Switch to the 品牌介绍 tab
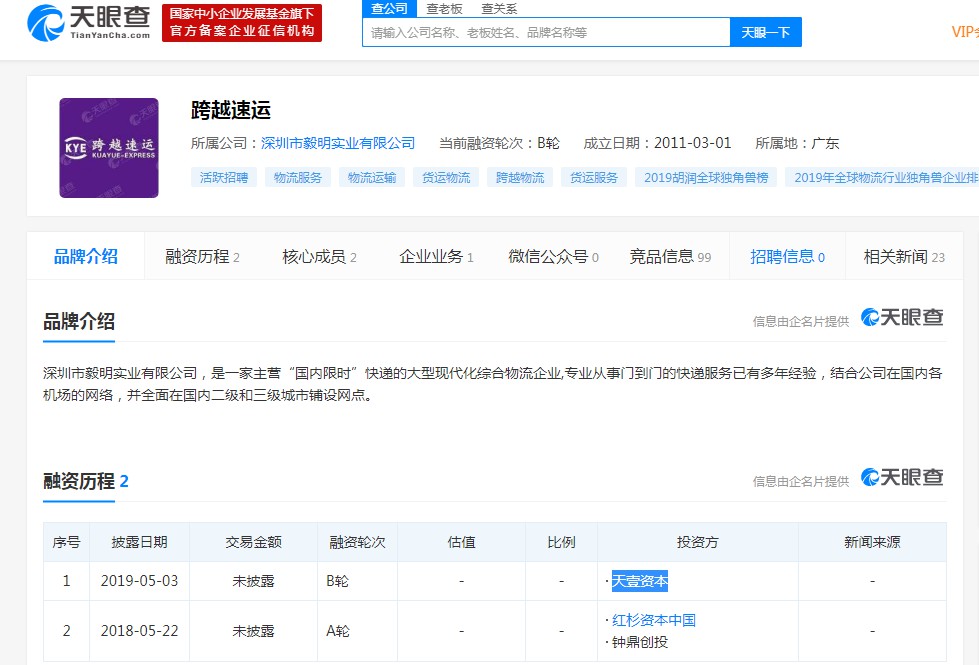 tap(86, 256)
